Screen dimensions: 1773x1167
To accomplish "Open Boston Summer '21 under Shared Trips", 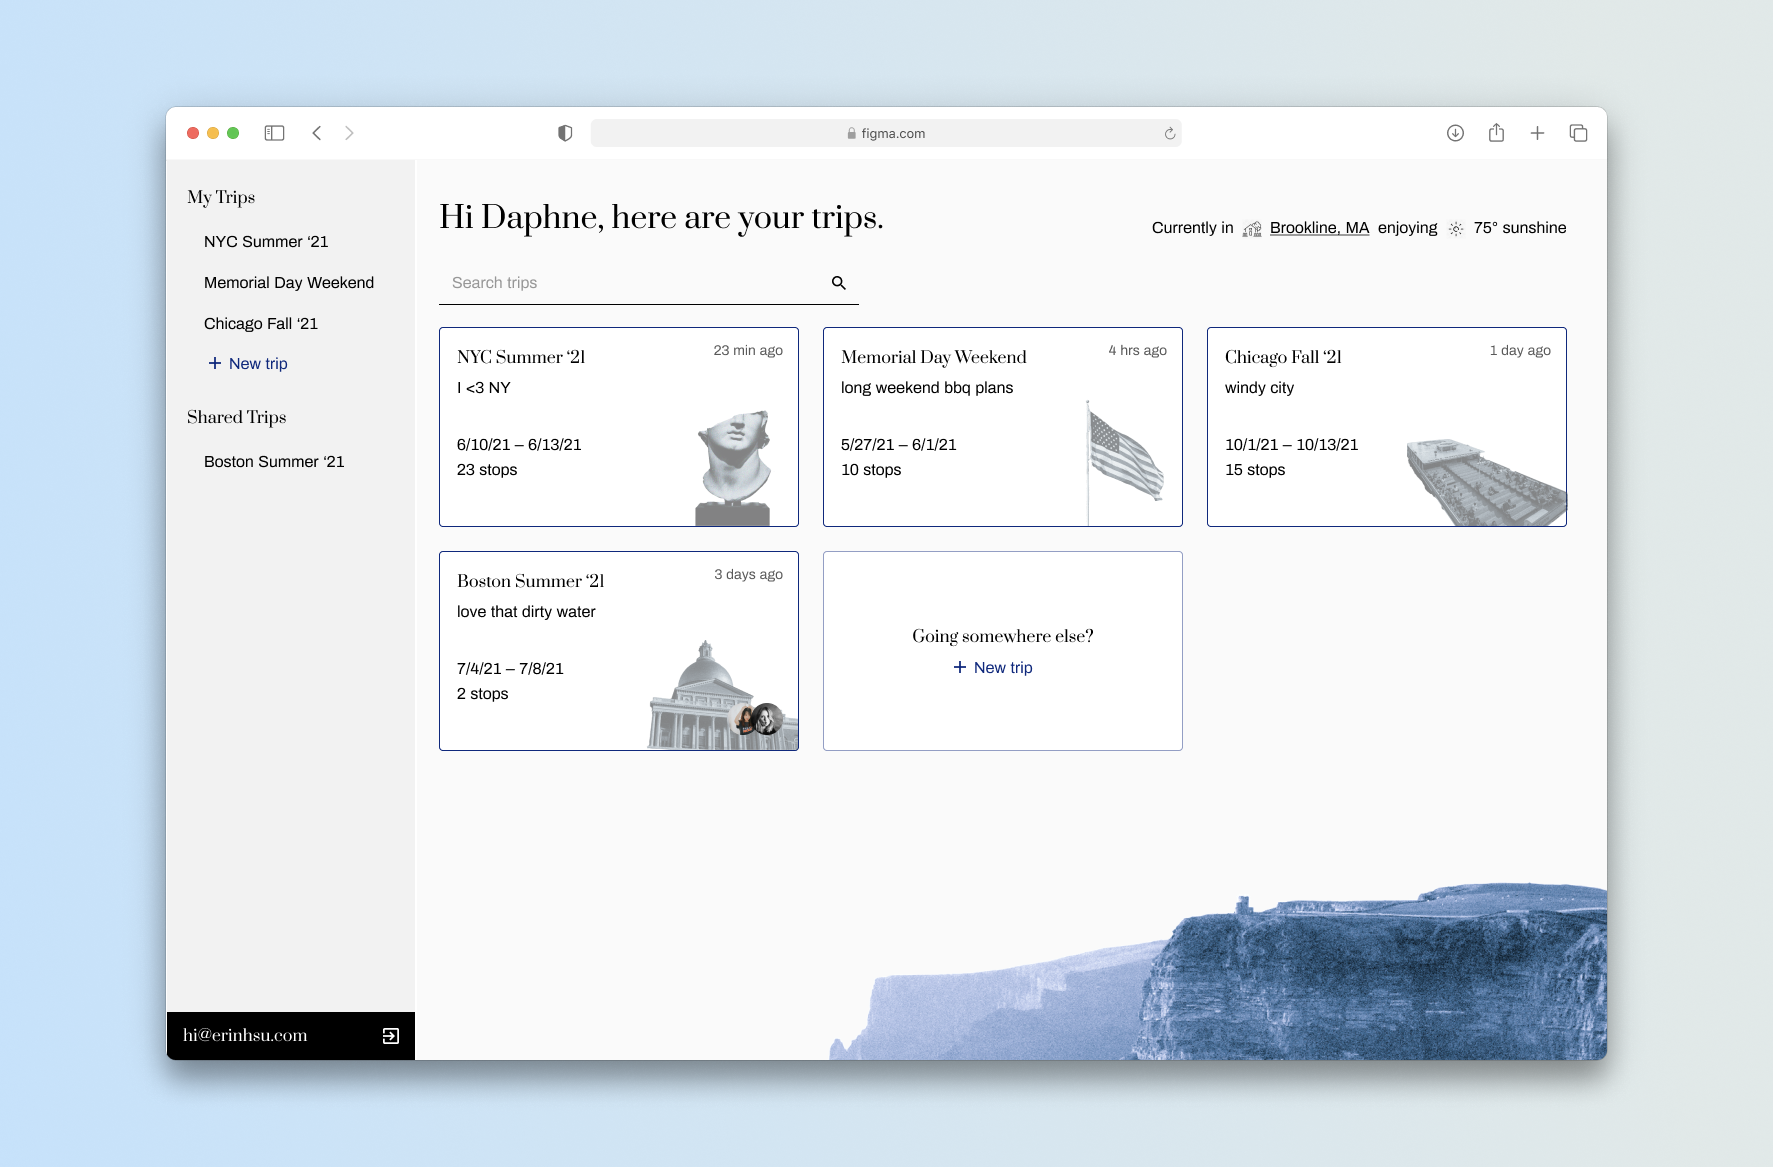I will 274,462.
